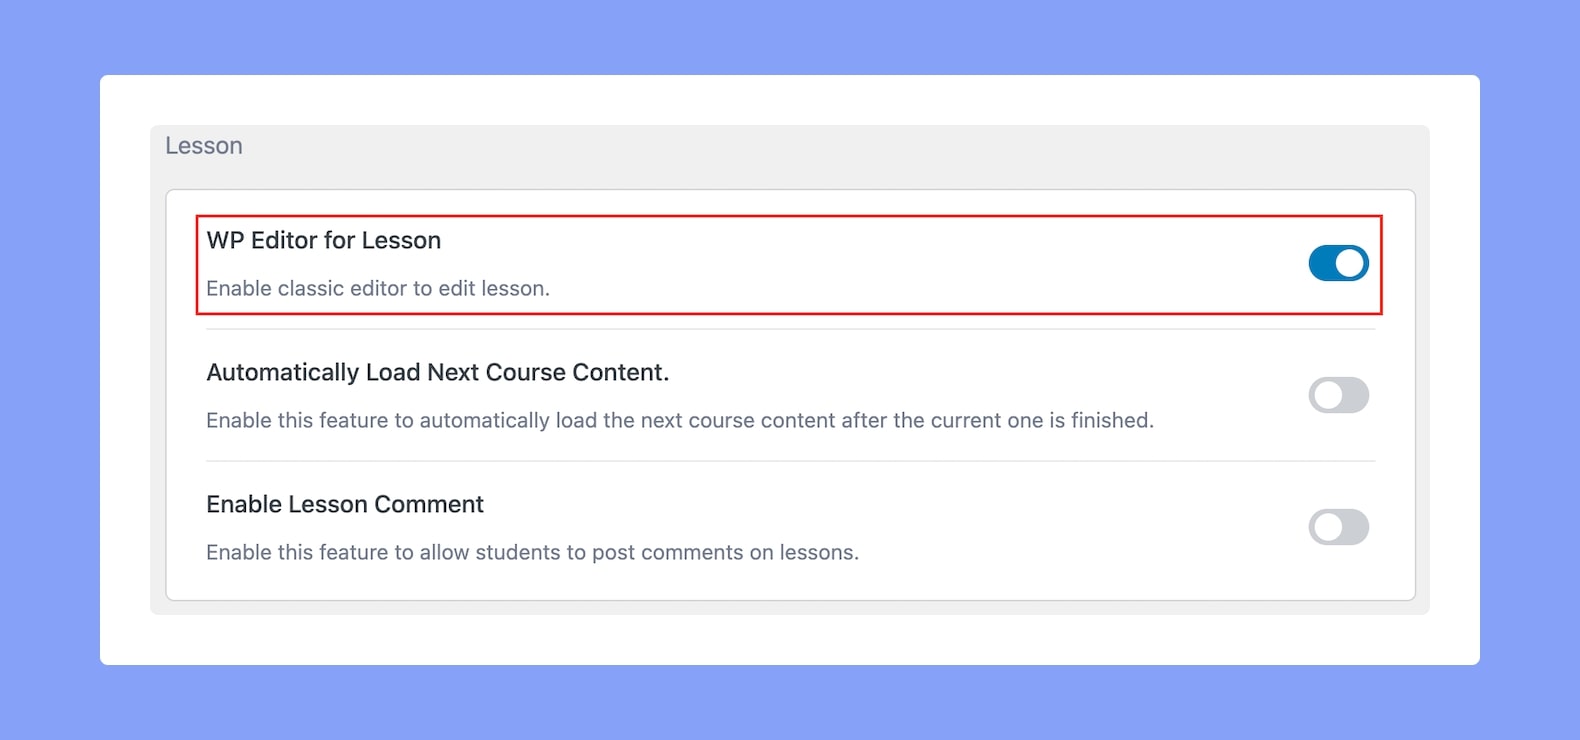Viewport: 1580px width, 740px height.
Task: Click the 'Lesson' section heading
Action: (204, 146)
